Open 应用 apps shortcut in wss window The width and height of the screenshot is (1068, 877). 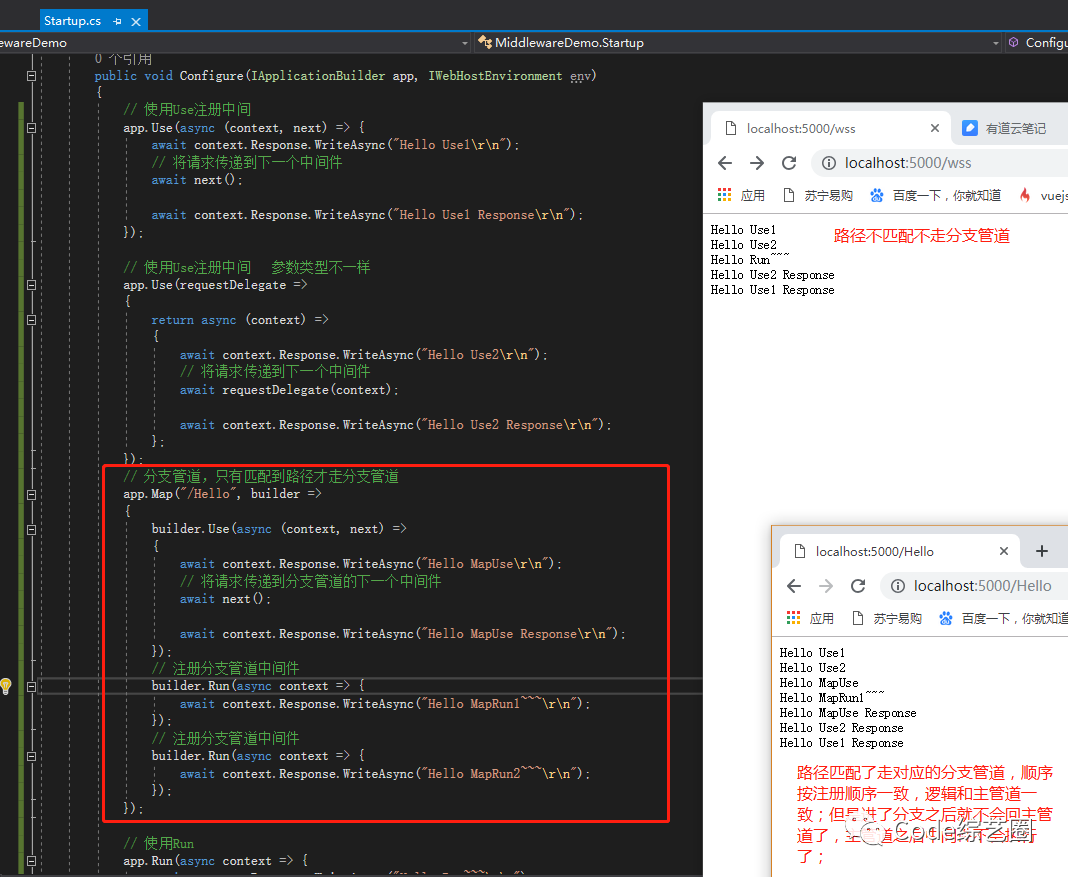[741, 195]
